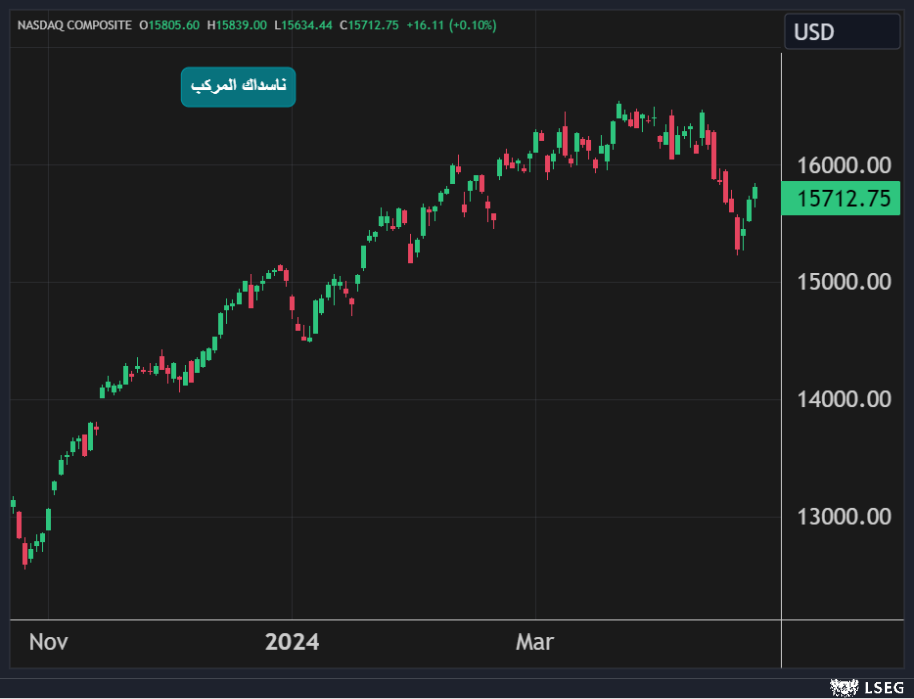
Task: Select the high value H15839.00
Action: (239, 24)
